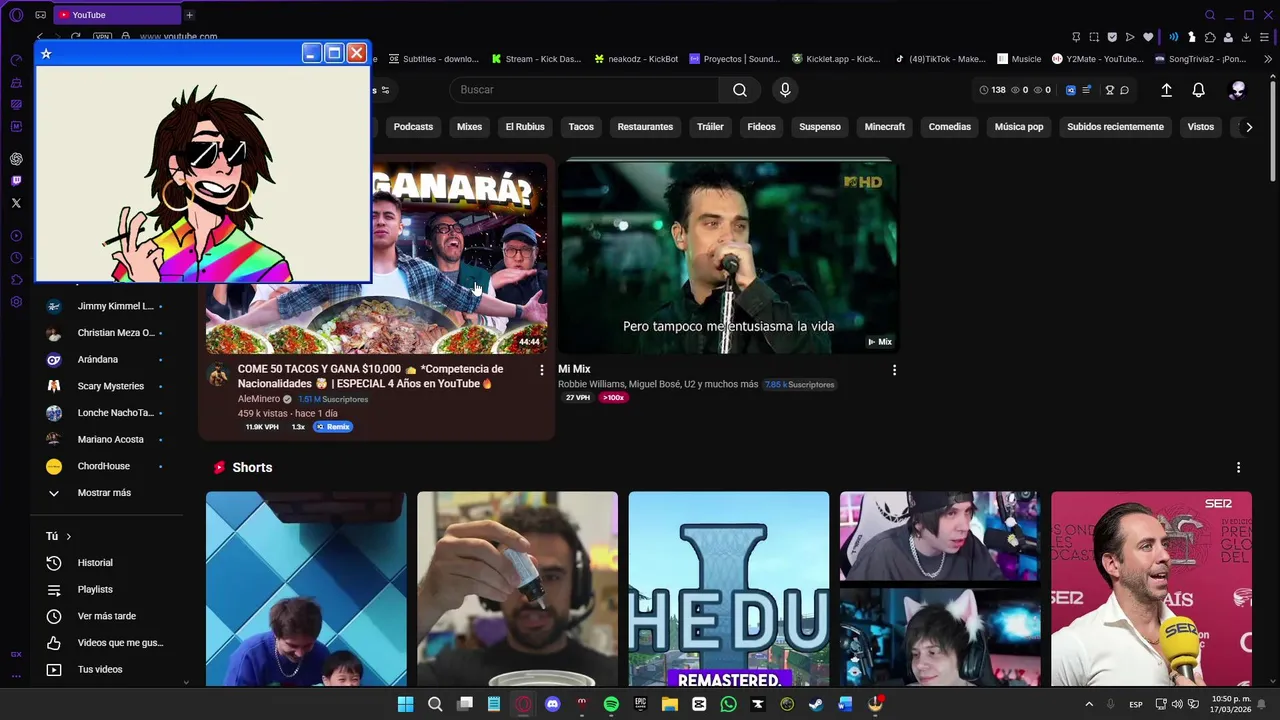The height and width of the screenshot is (720, 1280).
Task: Click the Opera menu logo
Action: pos(16,15)
